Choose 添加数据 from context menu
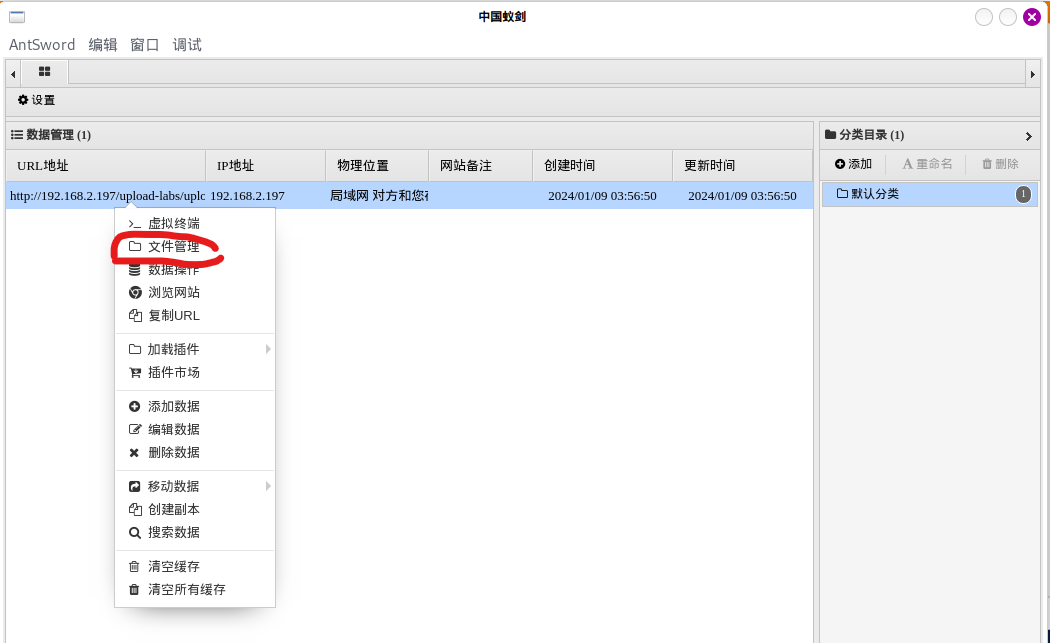The width and height of the screenshot is (1050, 643). coord(195,407)
